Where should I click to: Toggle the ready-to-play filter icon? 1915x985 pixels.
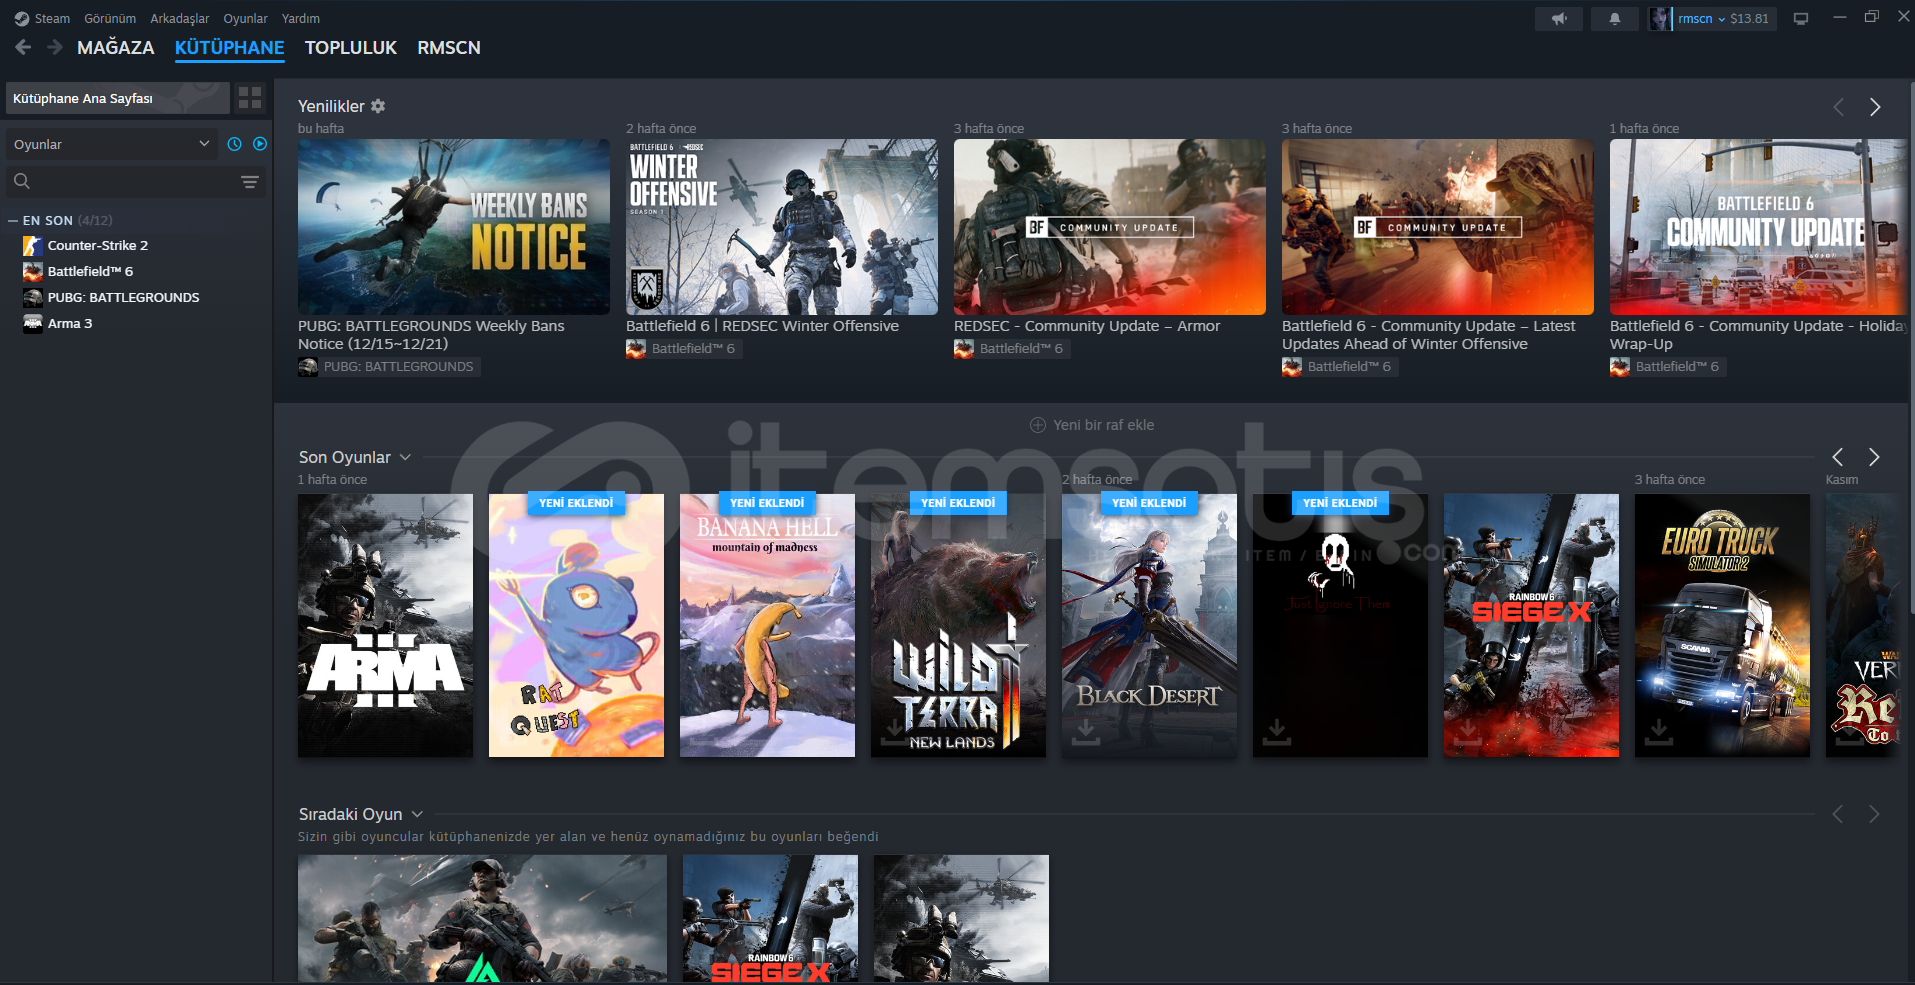tap(260, 144)
